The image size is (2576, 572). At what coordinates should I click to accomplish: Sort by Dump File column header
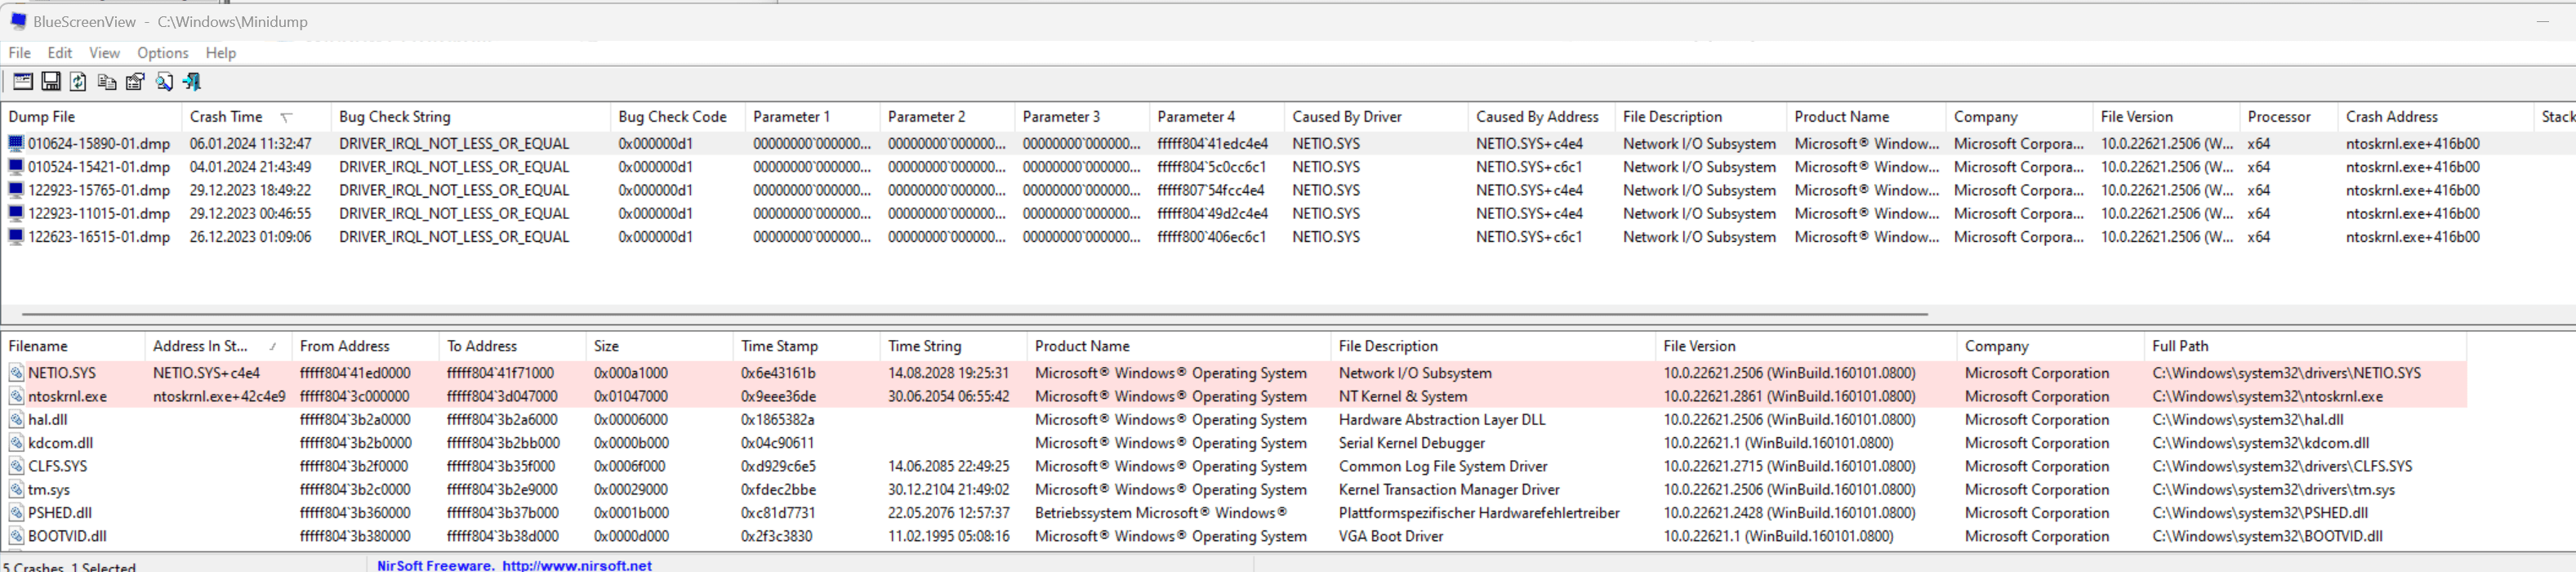click(91, 117)
